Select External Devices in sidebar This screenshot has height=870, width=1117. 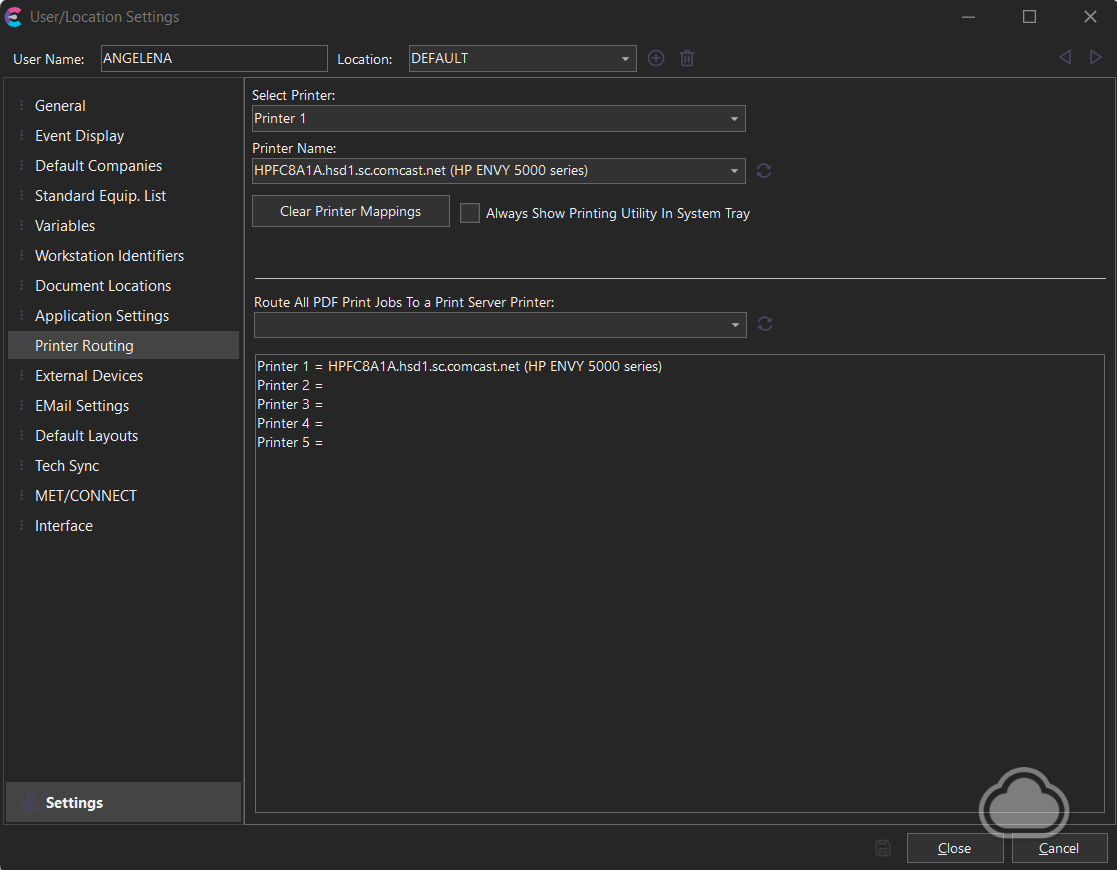point(89,376)
